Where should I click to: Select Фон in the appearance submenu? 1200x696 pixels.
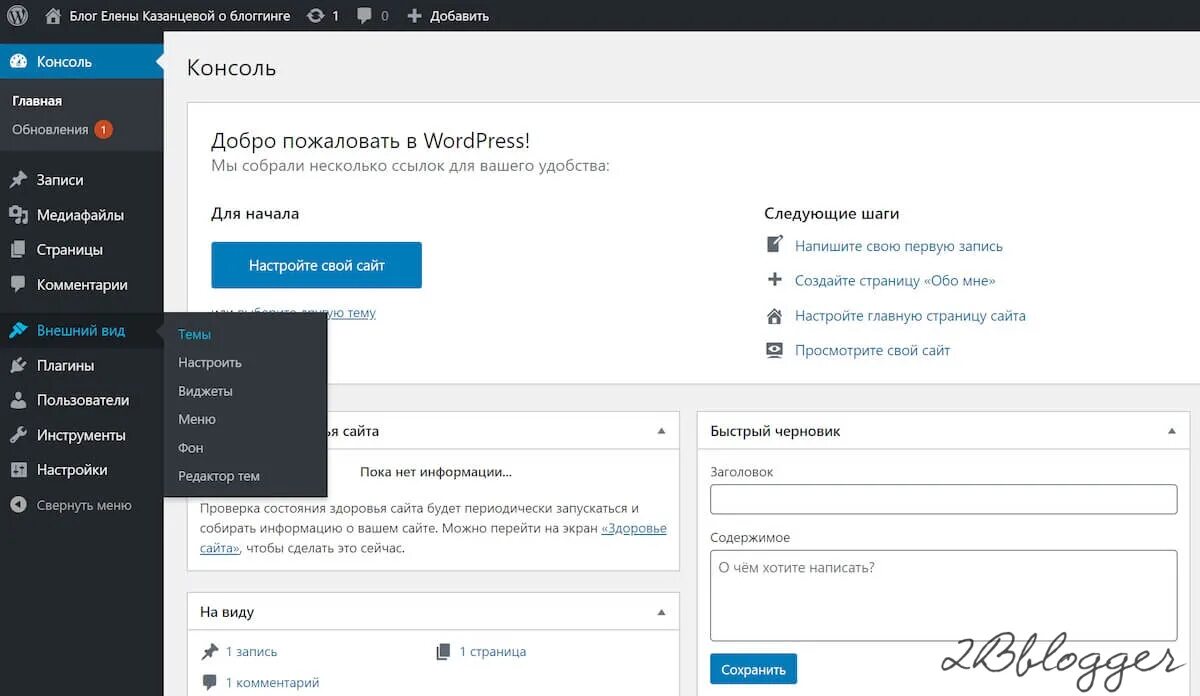point(191,448)
